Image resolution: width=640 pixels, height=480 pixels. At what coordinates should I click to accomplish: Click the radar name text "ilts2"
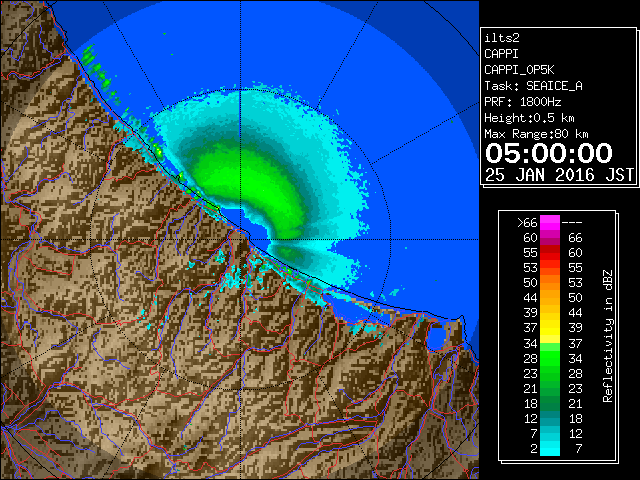tap(502, 38)
